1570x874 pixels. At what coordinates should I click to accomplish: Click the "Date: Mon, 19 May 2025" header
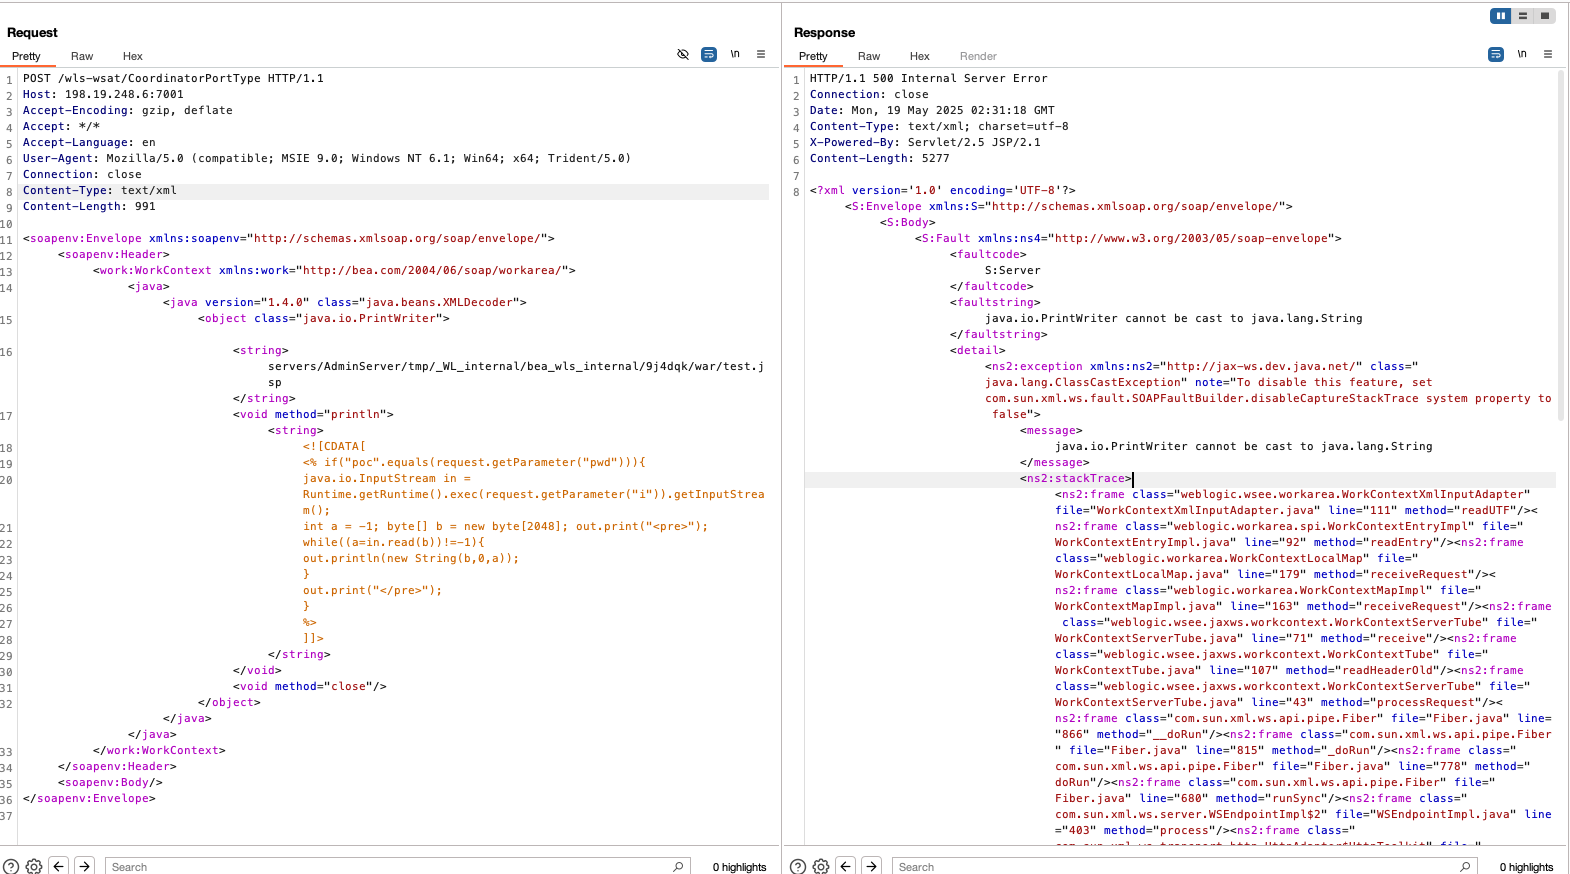click(x=932, y=110)
